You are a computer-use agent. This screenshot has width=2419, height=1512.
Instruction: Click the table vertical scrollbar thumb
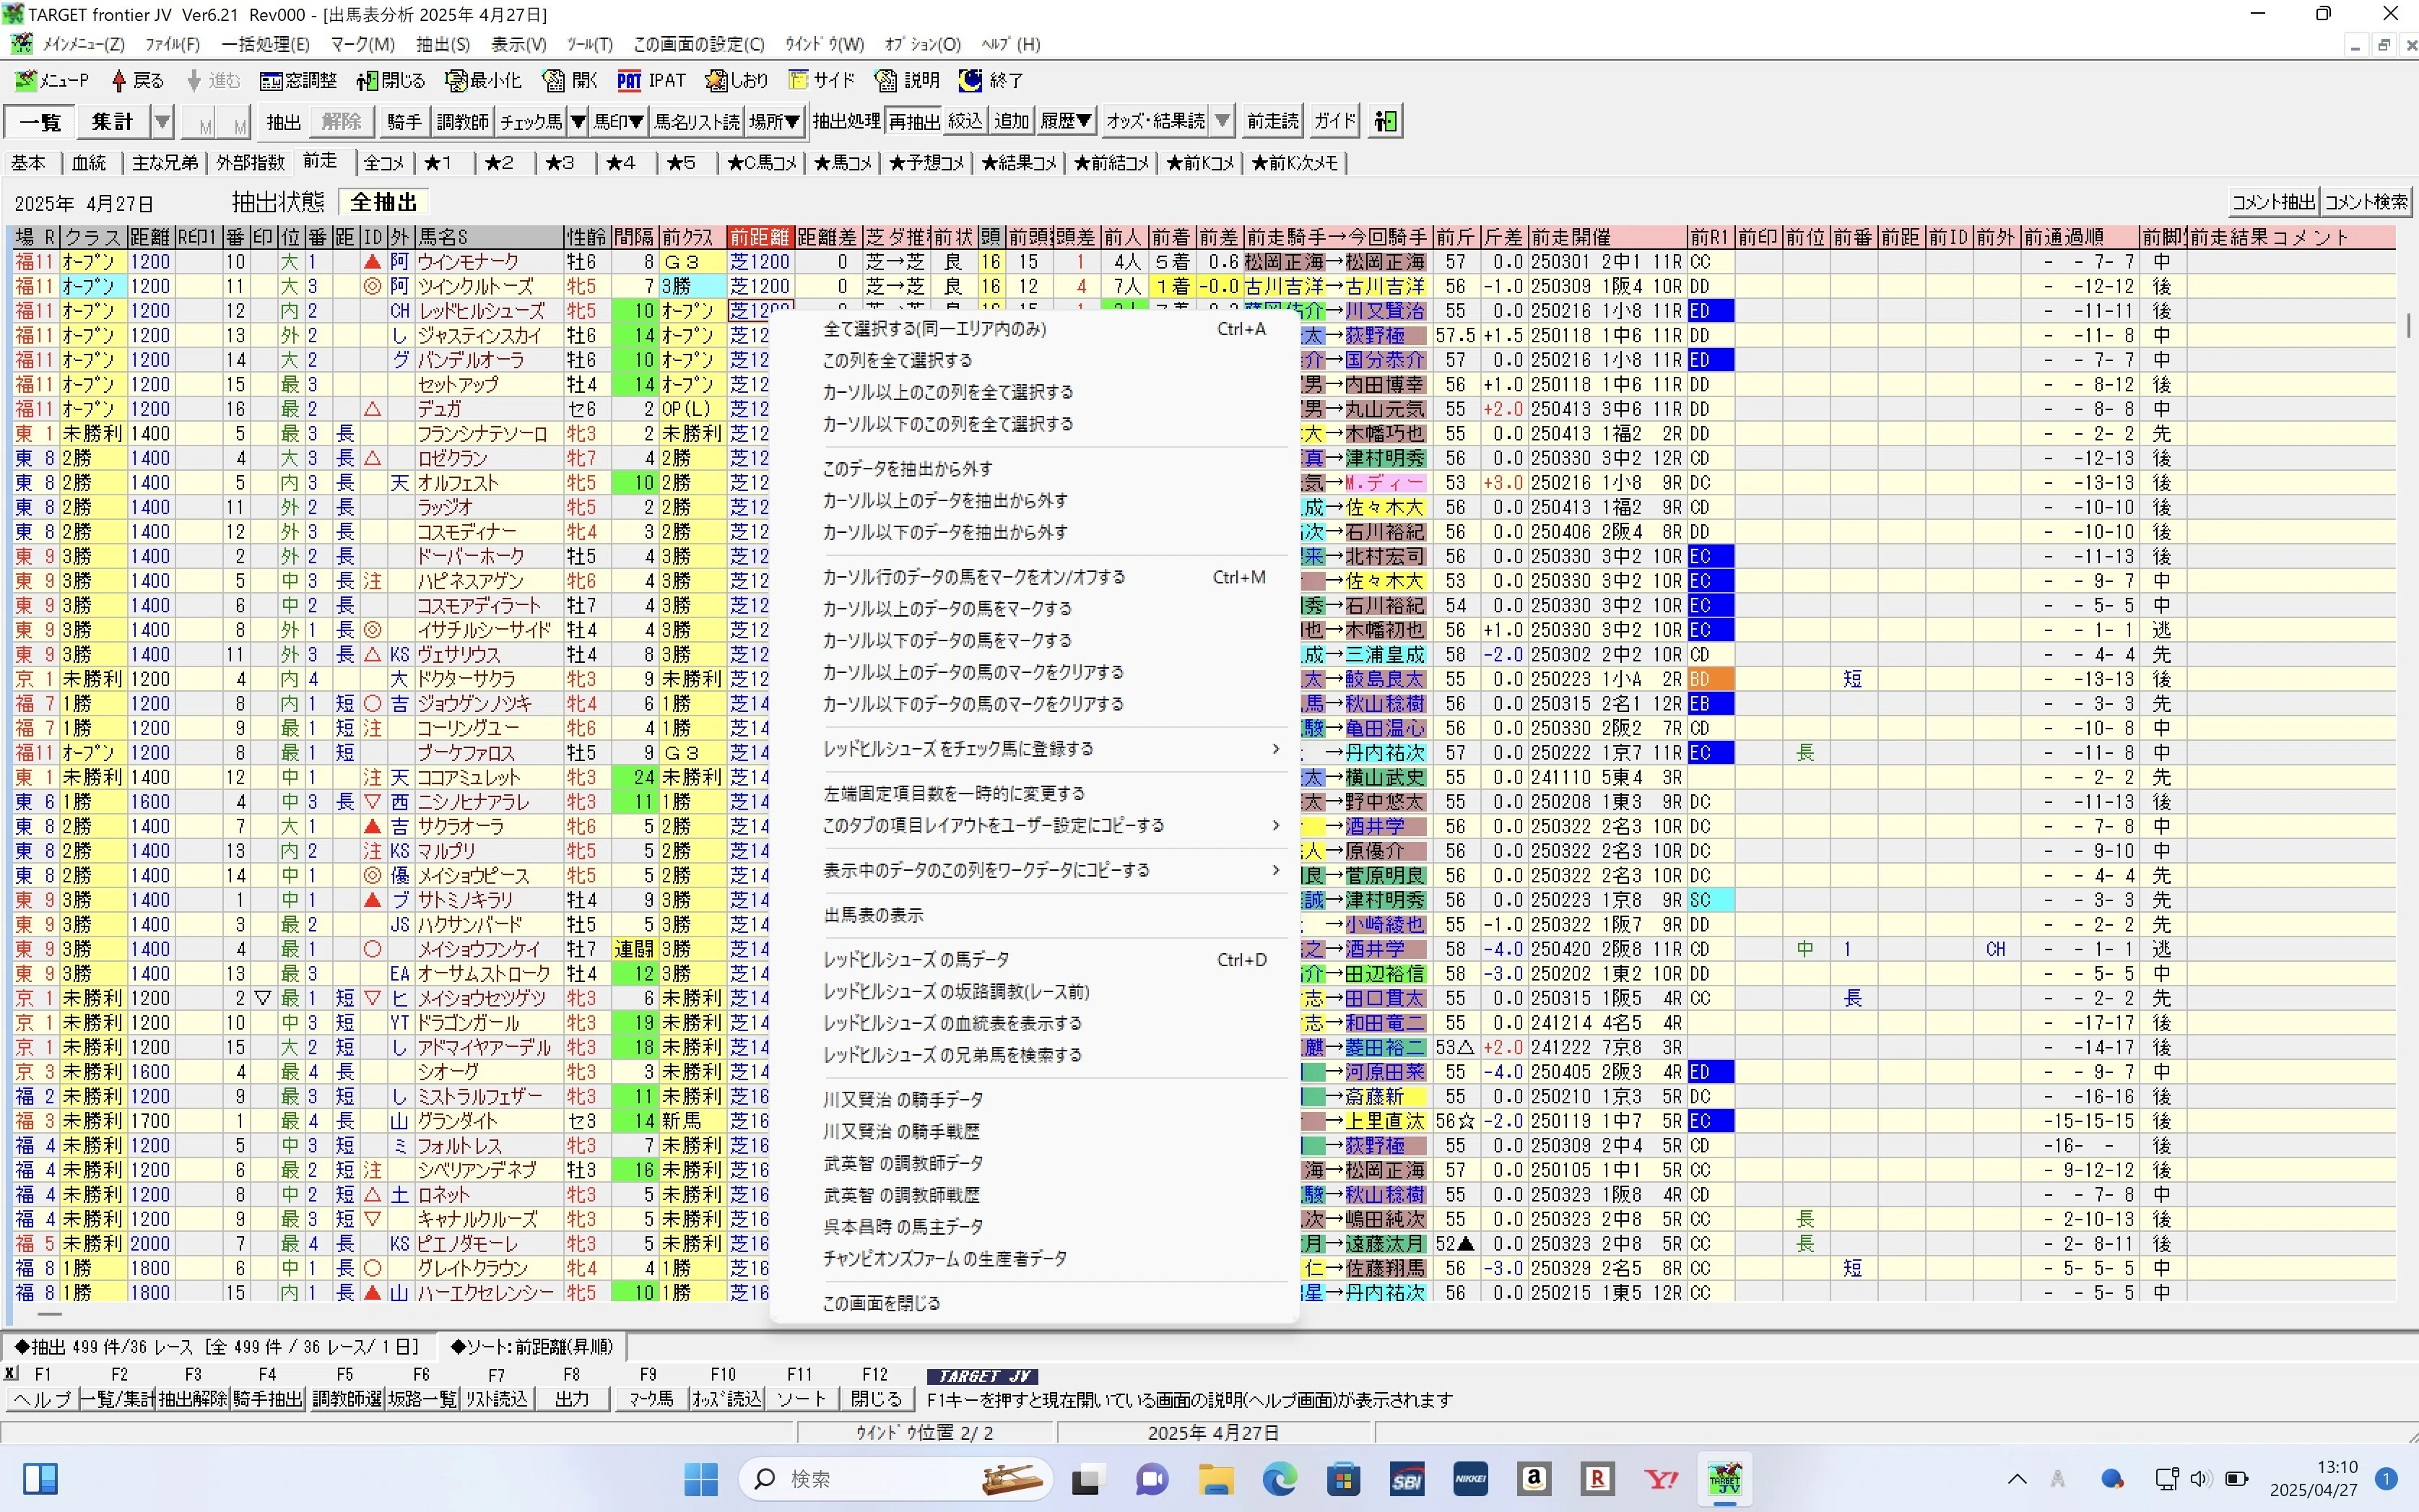point(2408,326)
